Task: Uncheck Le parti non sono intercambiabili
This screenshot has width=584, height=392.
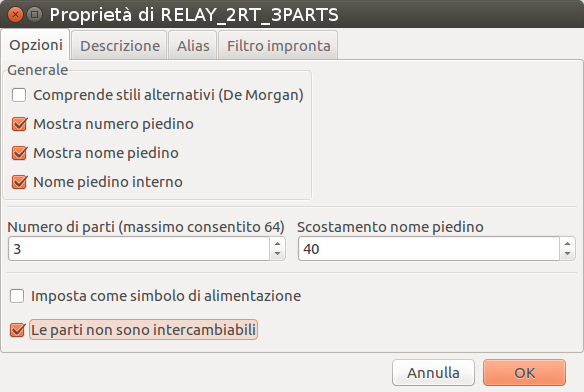Action: coord(17,330)
